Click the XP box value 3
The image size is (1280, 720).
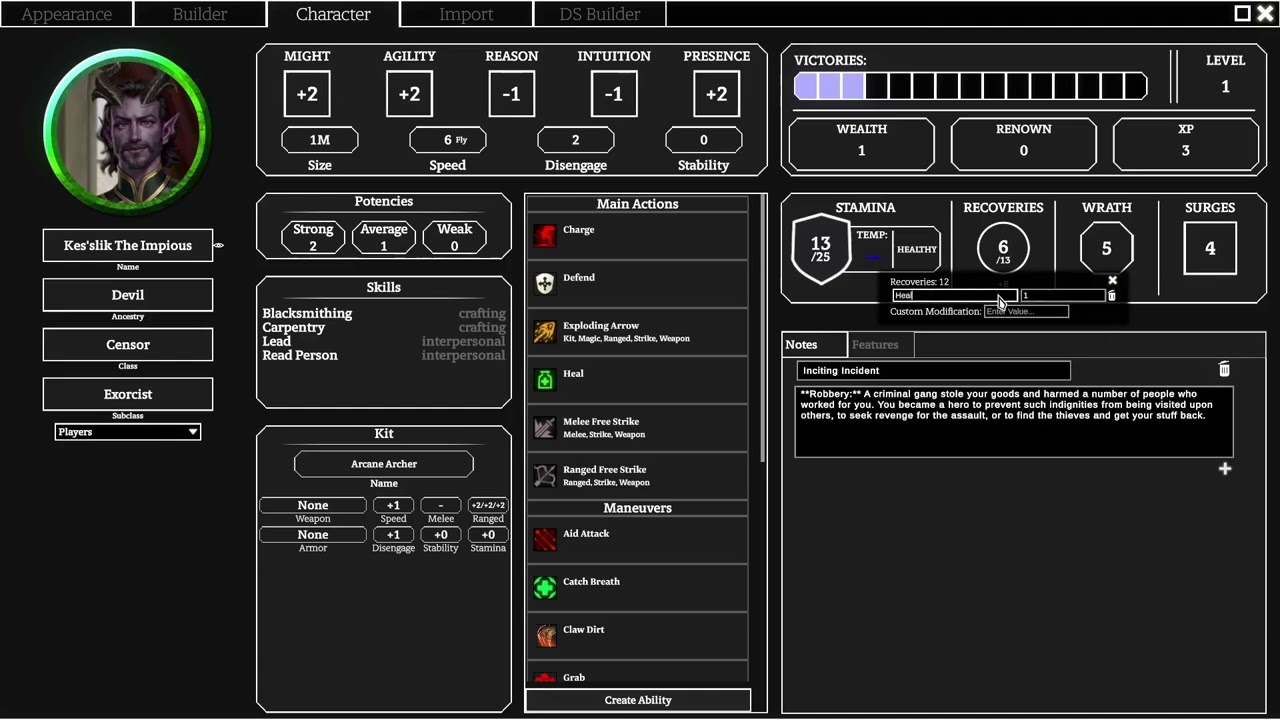[x=1185, y=143]
